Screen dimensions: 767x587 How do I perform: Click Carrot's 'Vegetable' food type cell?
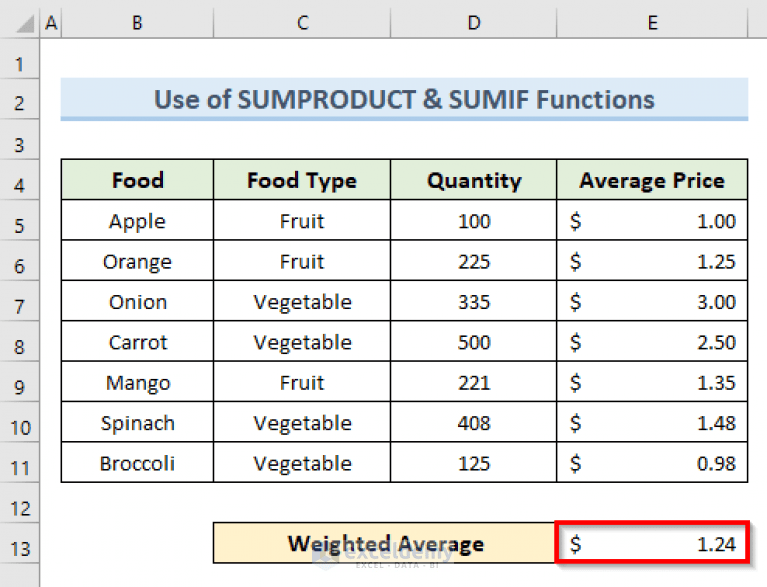302,342
